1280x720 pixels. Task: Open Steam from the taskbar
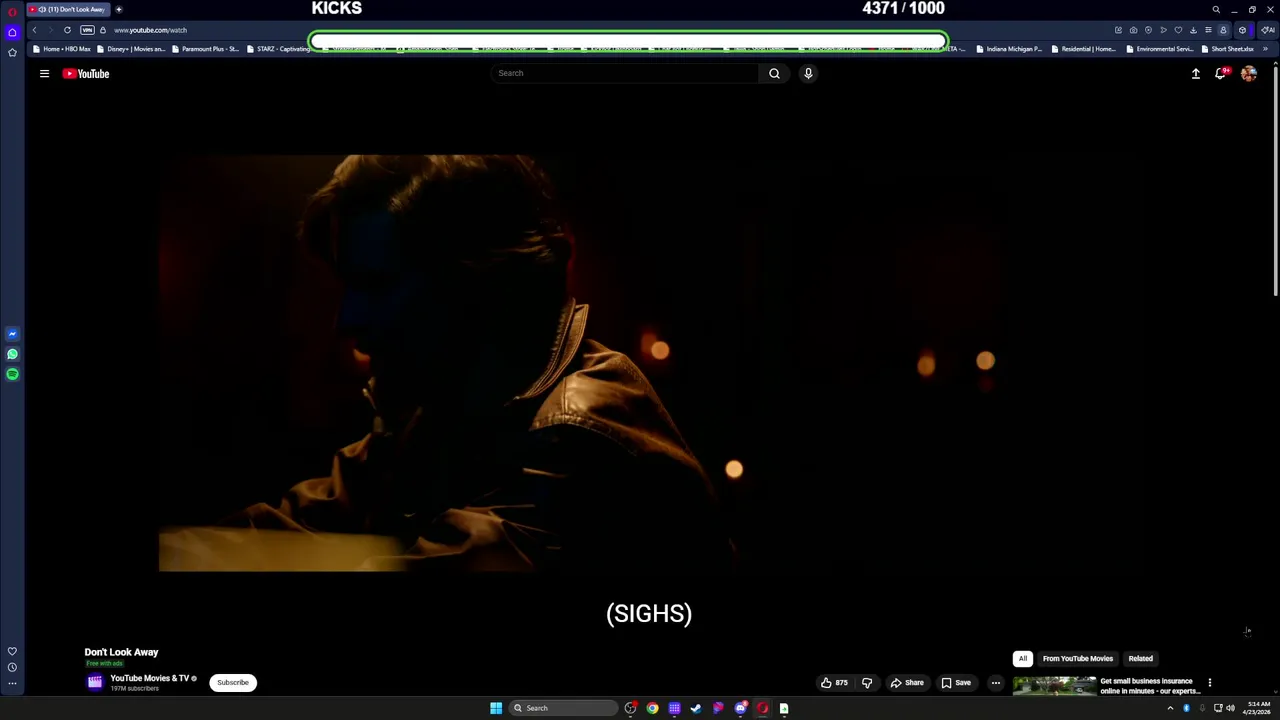(696, 708)
